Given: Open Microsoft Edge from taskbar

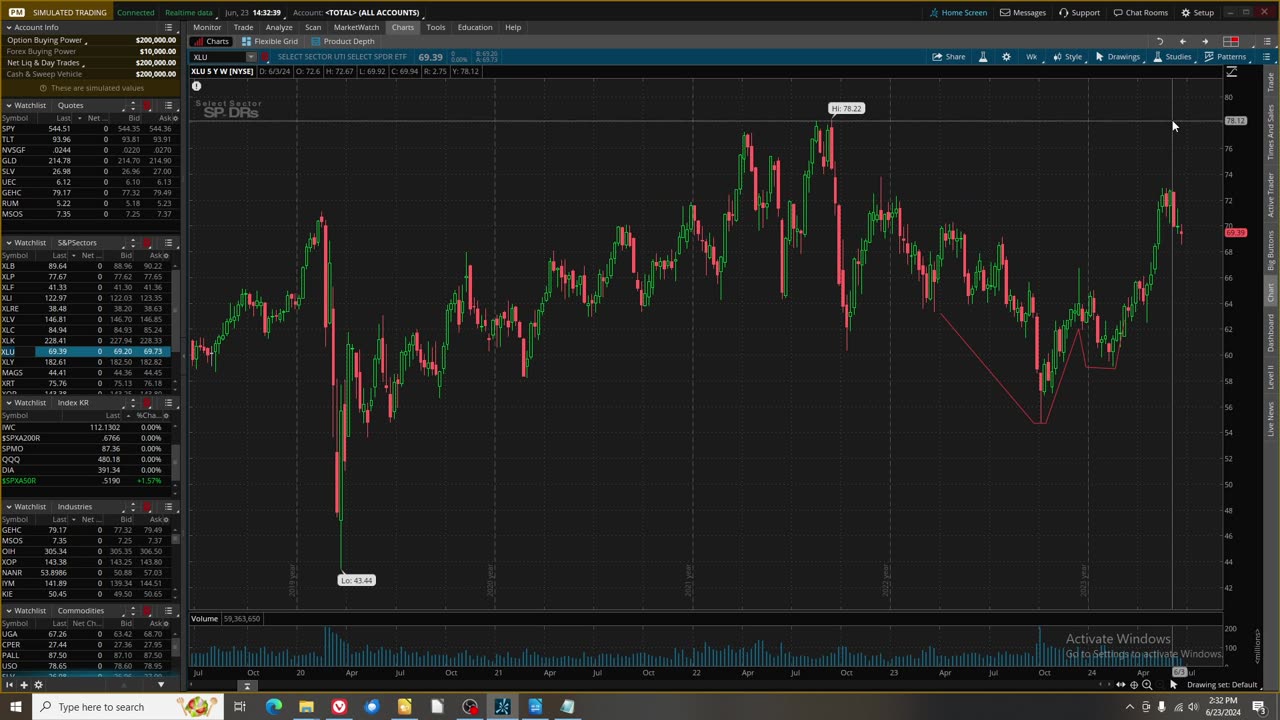Looking at the screenshot, I should (274, 707).
